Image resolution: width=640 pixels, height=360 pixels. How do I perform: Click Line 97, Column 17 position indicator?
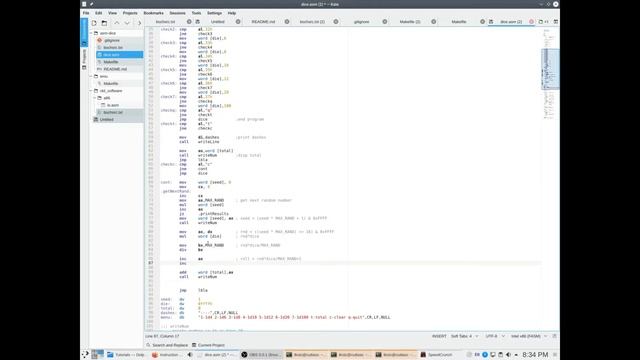[x=162, y=336]
